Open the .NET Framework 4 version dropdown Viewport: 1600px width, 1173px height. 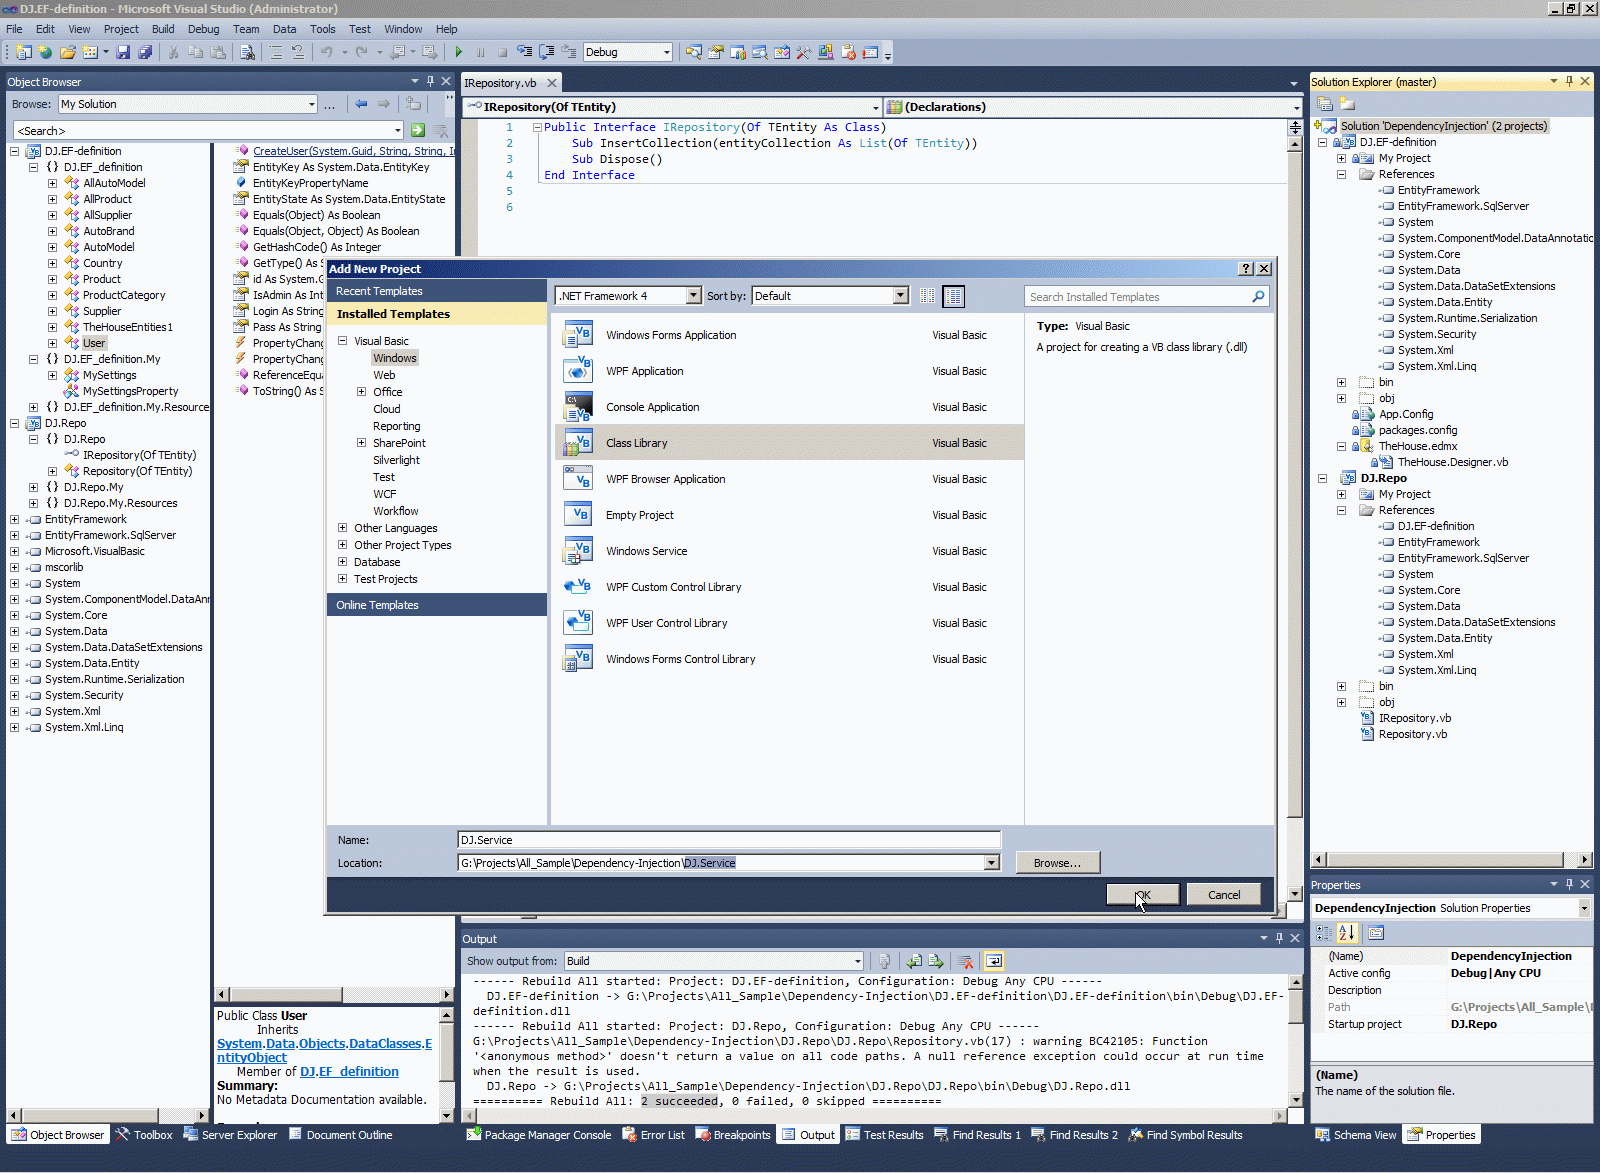(x=693, y=296)
